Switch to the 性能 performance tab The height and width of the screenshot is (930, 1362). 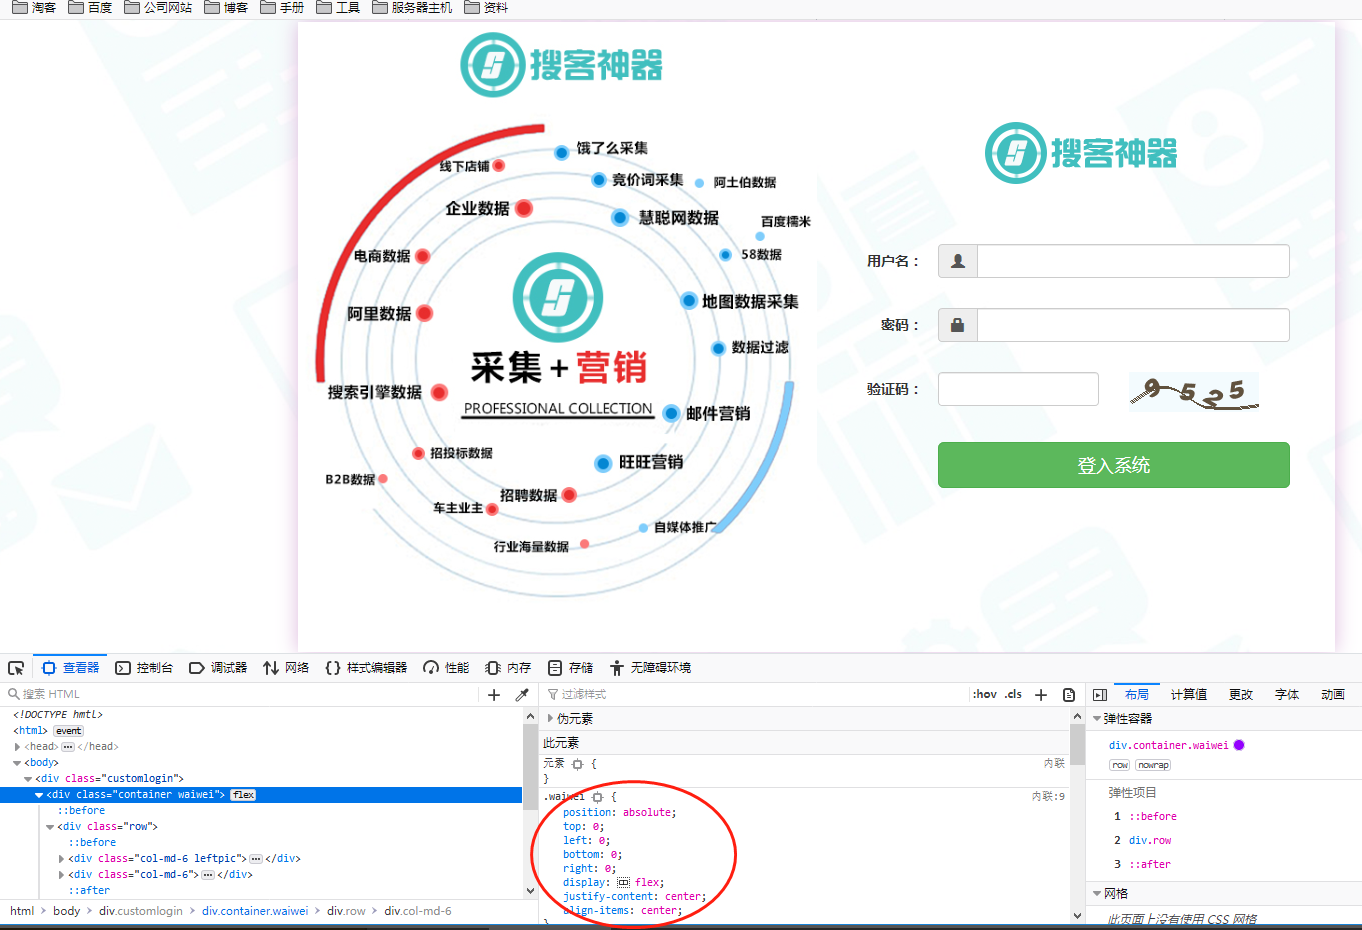tap(446, 668)
